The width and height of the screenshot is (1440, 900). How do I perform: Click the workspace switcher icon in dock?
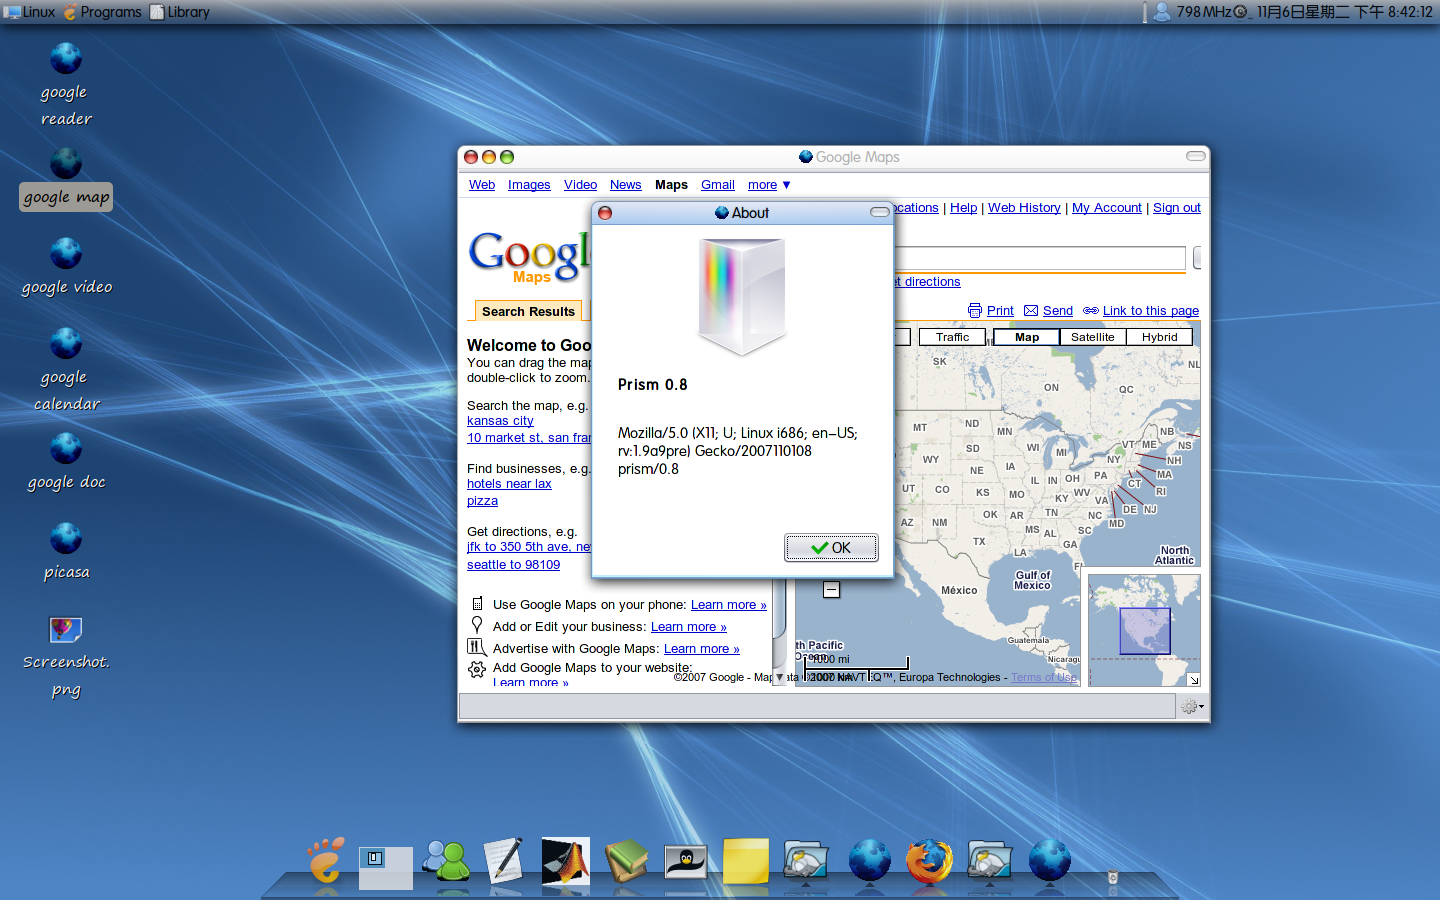(386, 866)
